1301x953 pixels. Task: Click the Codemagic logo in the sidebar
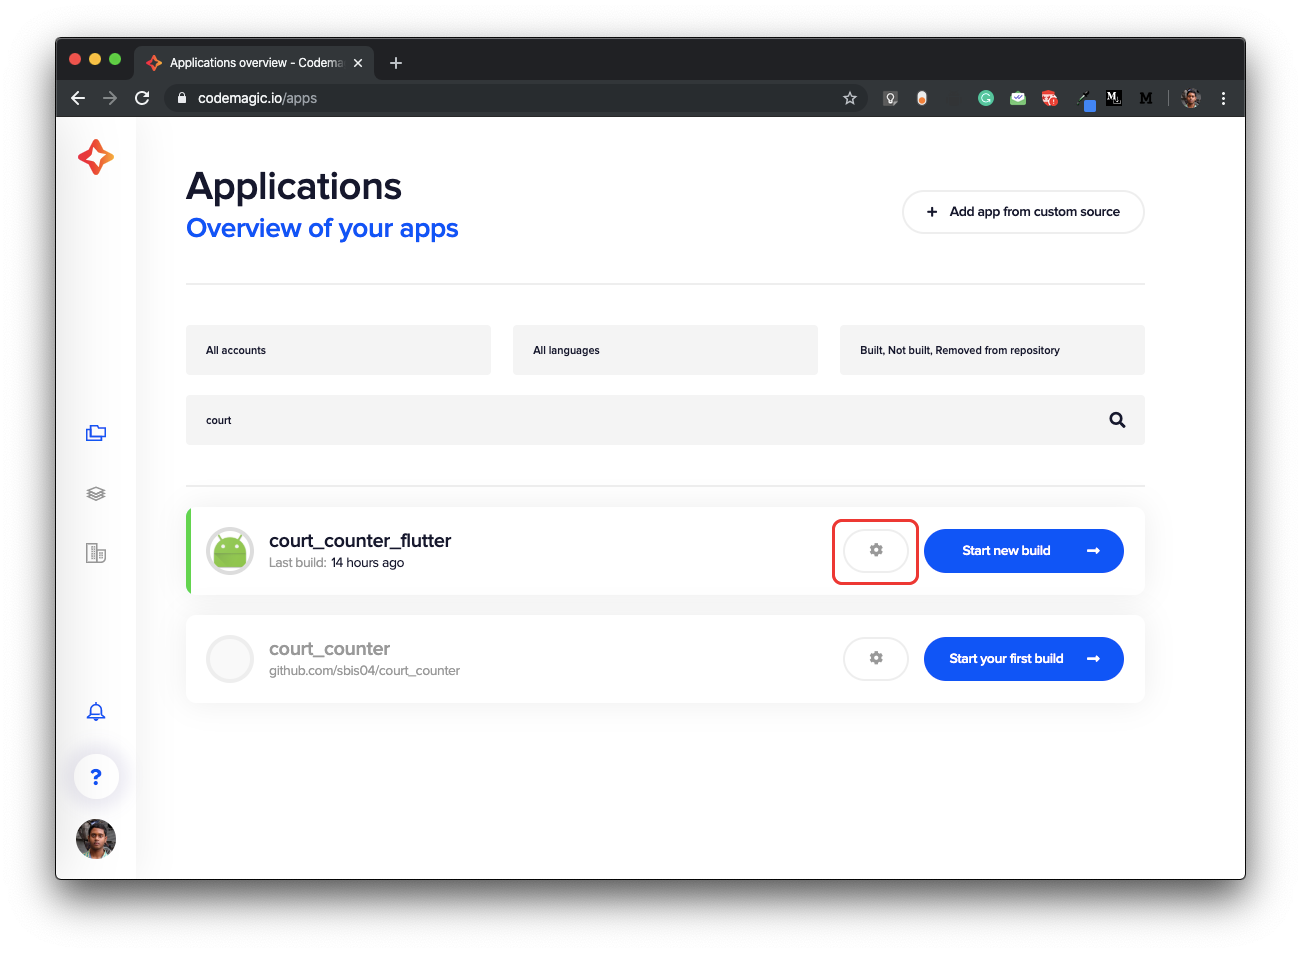[96, 157]
